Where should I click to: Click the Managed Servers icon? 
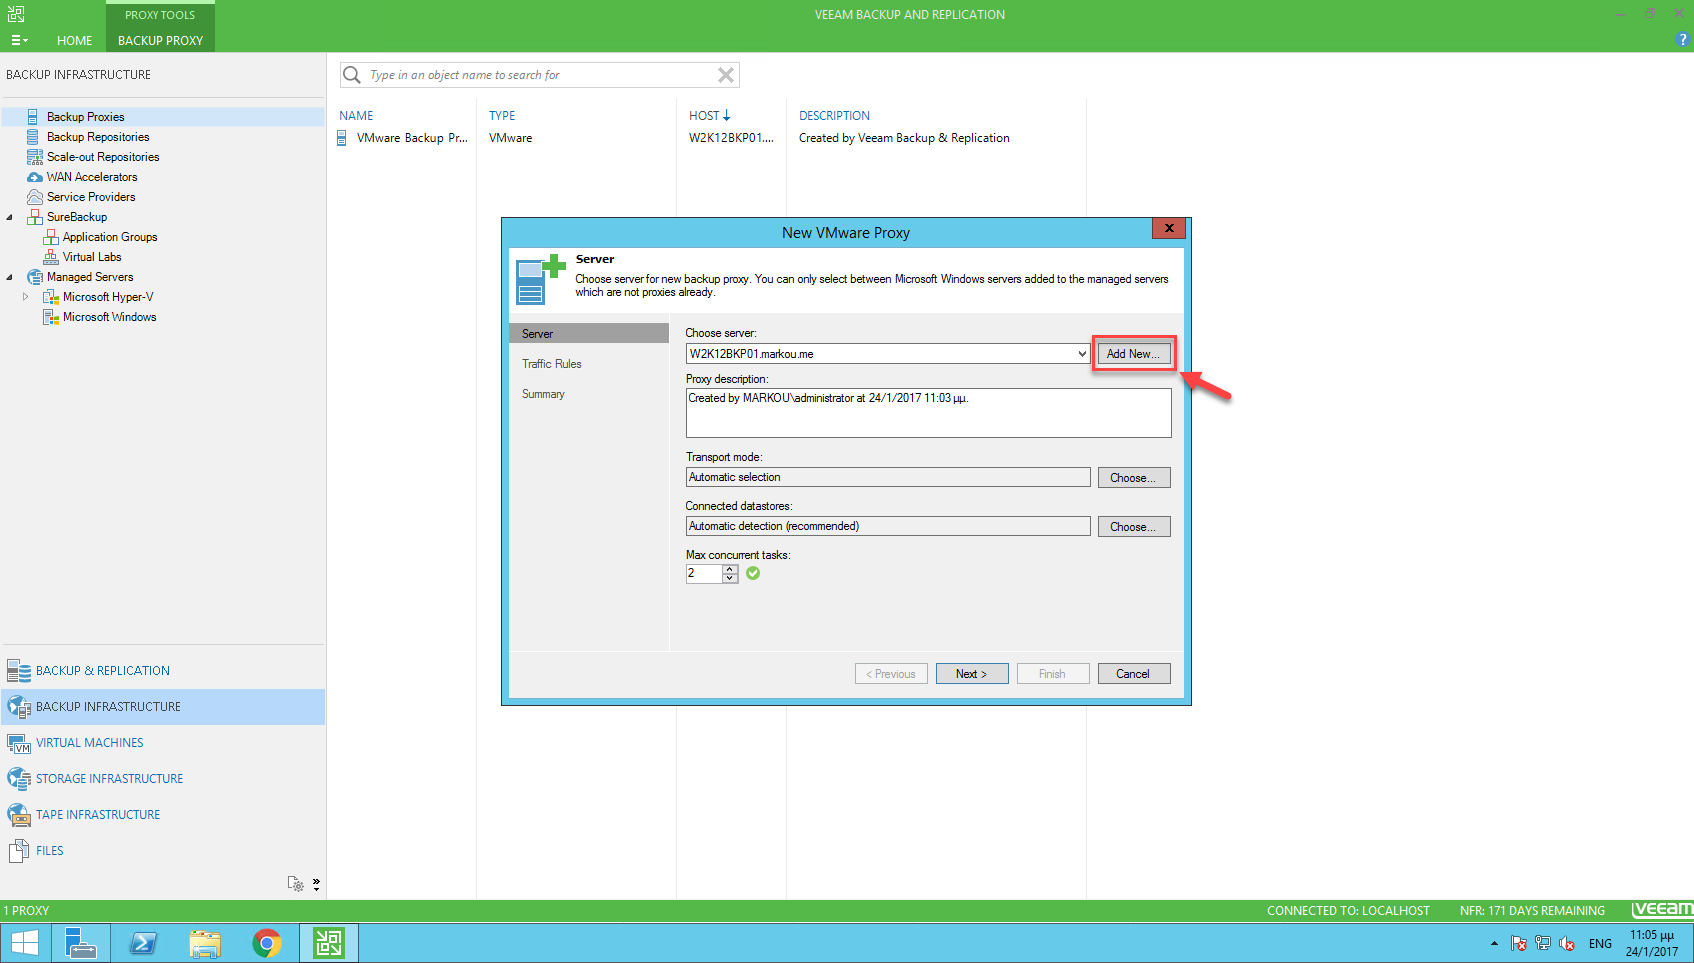[x=34, y=277]
